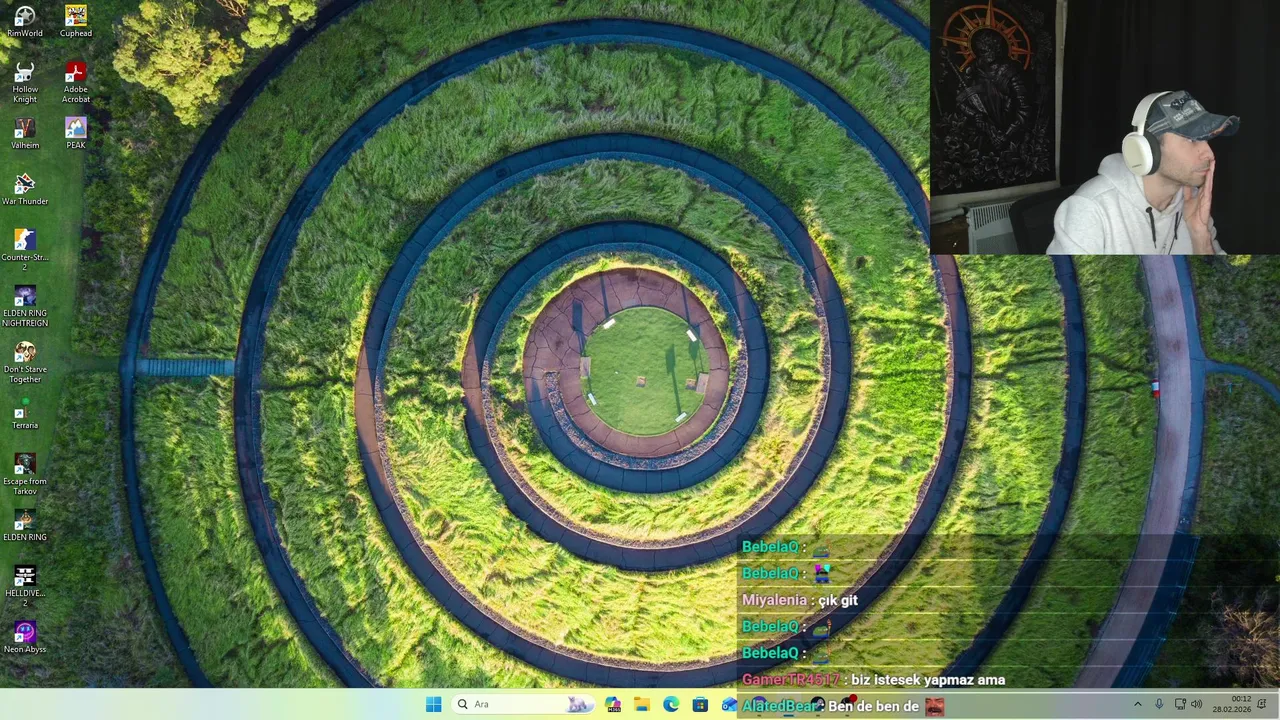Open the RimWorld desktop shortcut
The width and height of the screenshot is (1280, 720).
coord(25,21)
